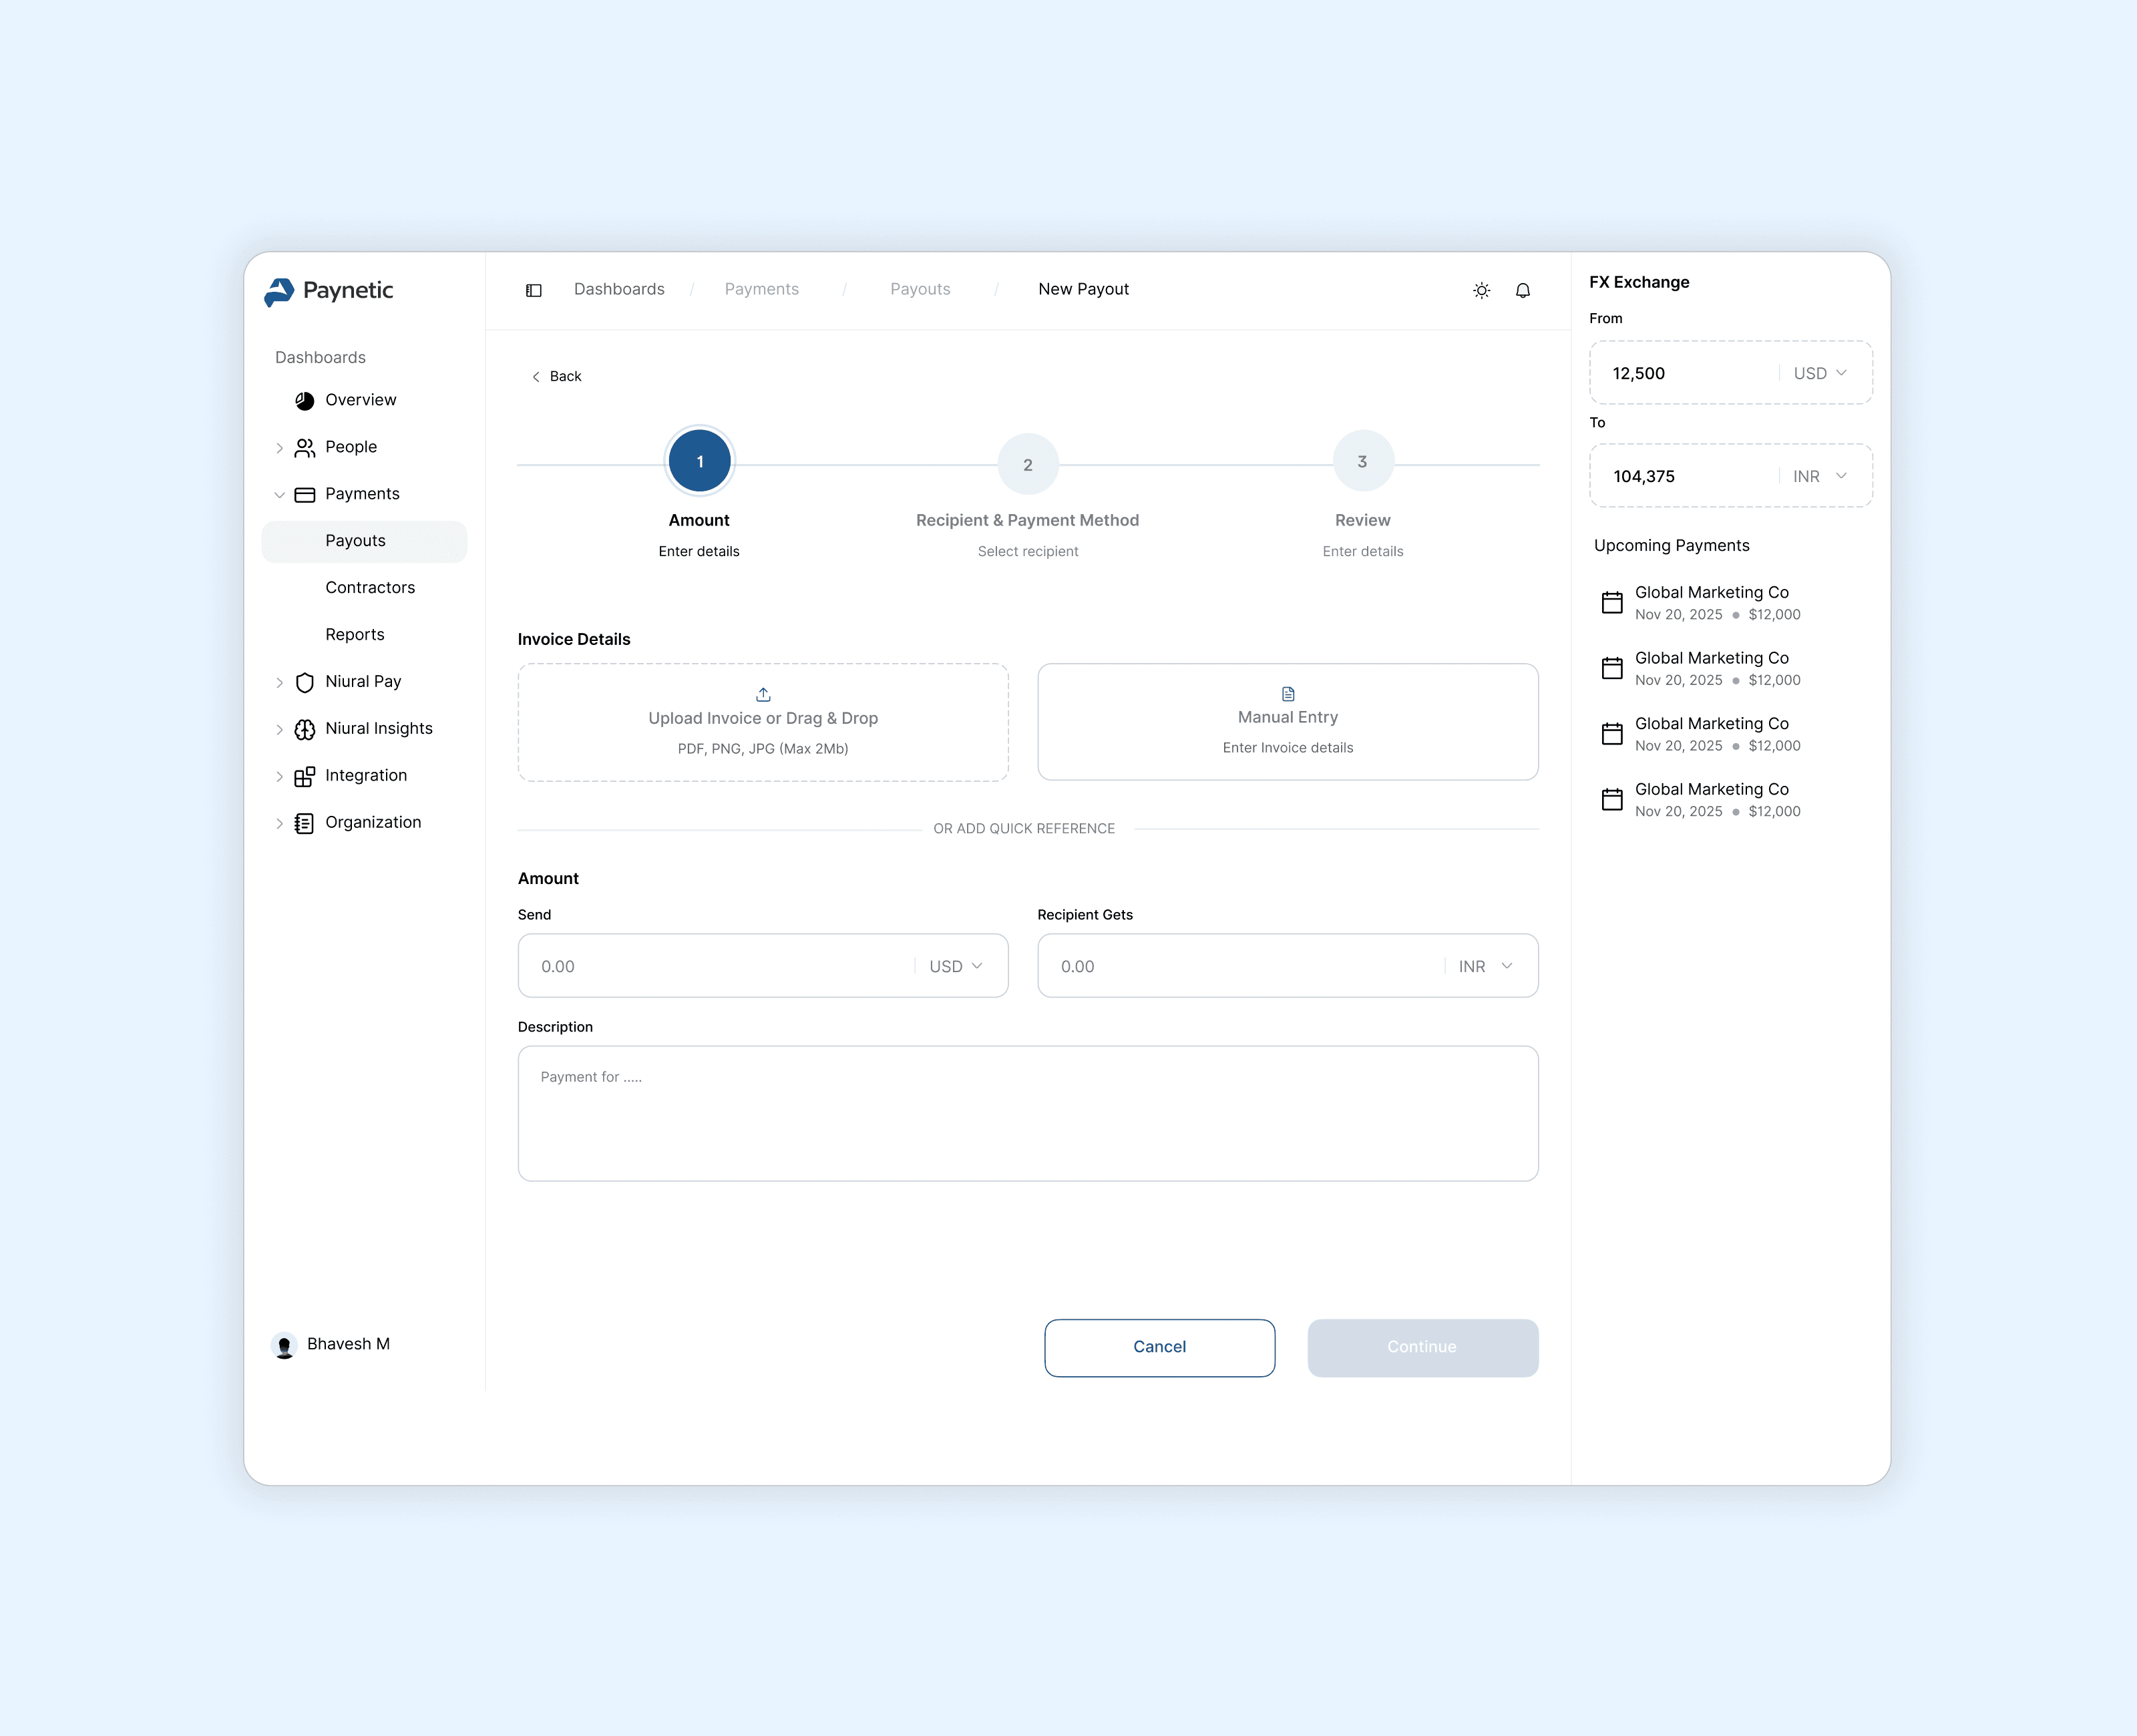
Task: Select Contractors in the sidebar
Action: (369, 587)
